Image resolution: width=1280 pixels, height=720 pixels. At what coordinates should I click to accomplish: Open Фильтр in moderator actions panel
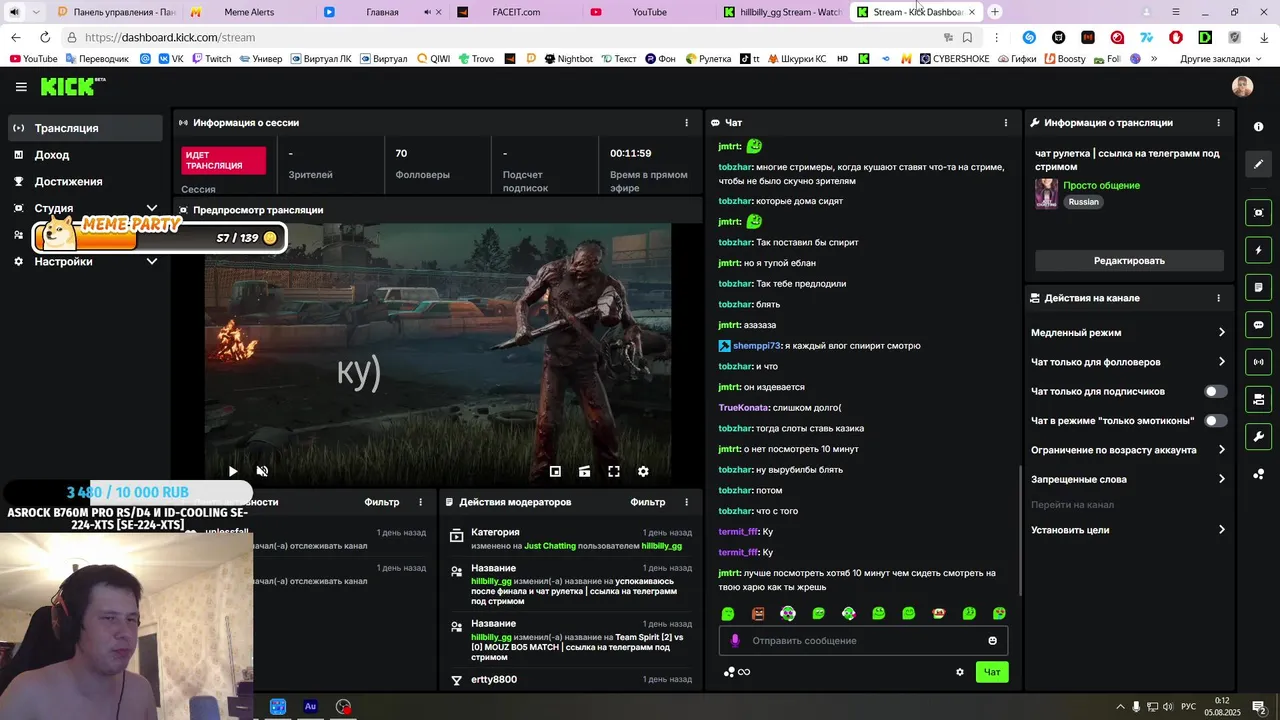click(x=648, y=502)
